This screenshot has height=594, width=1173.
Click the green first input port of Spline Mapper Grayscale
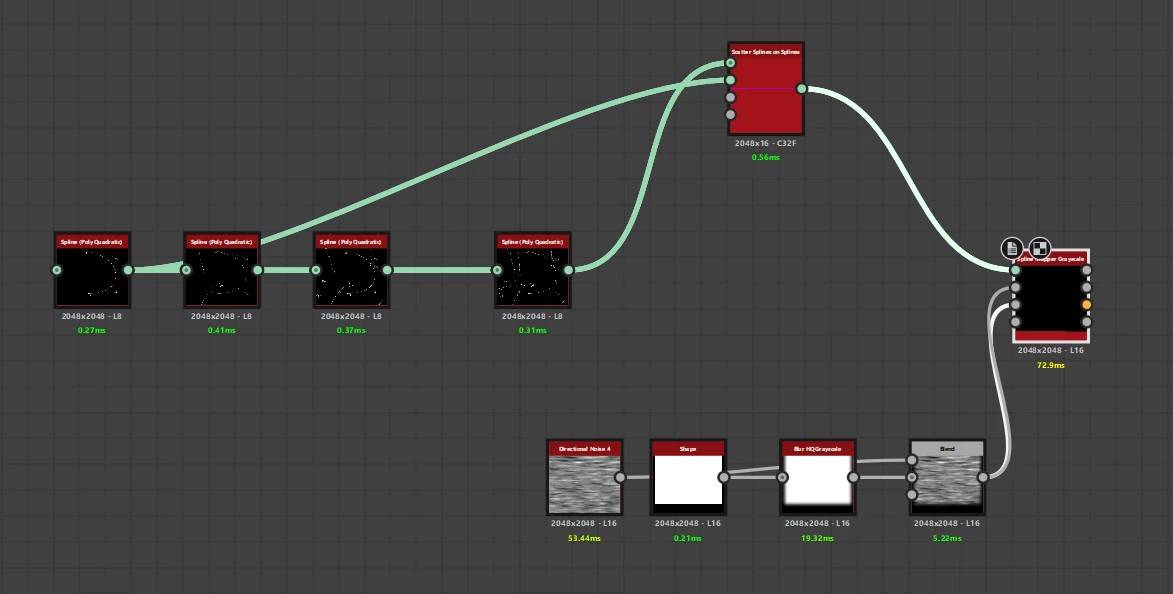(x=1015, y=270)
